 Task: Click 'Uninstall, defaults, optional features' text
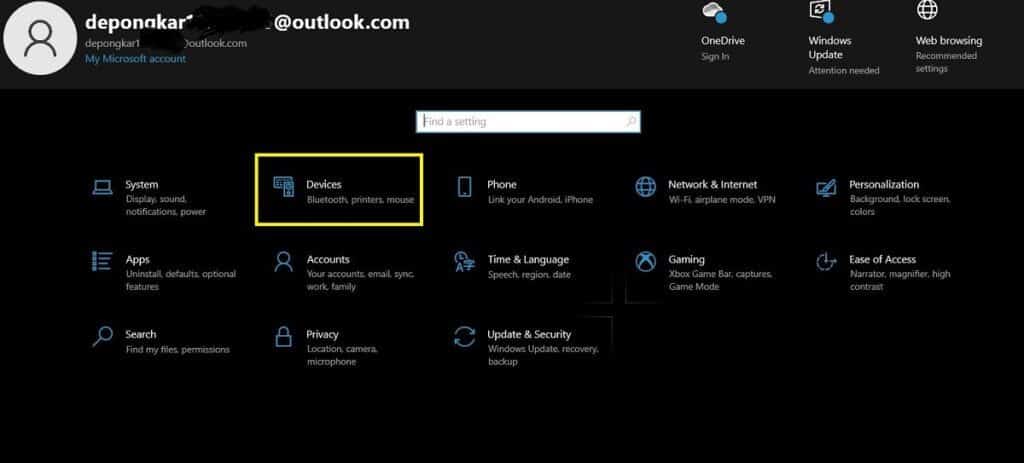click(x=181, y=281)
